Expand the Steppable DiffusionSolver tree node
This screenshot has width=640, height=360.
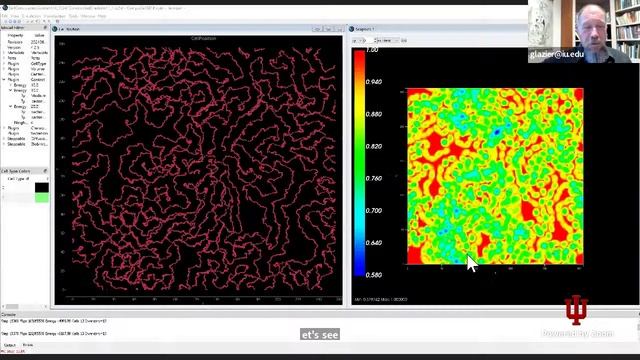click(4, 138)
